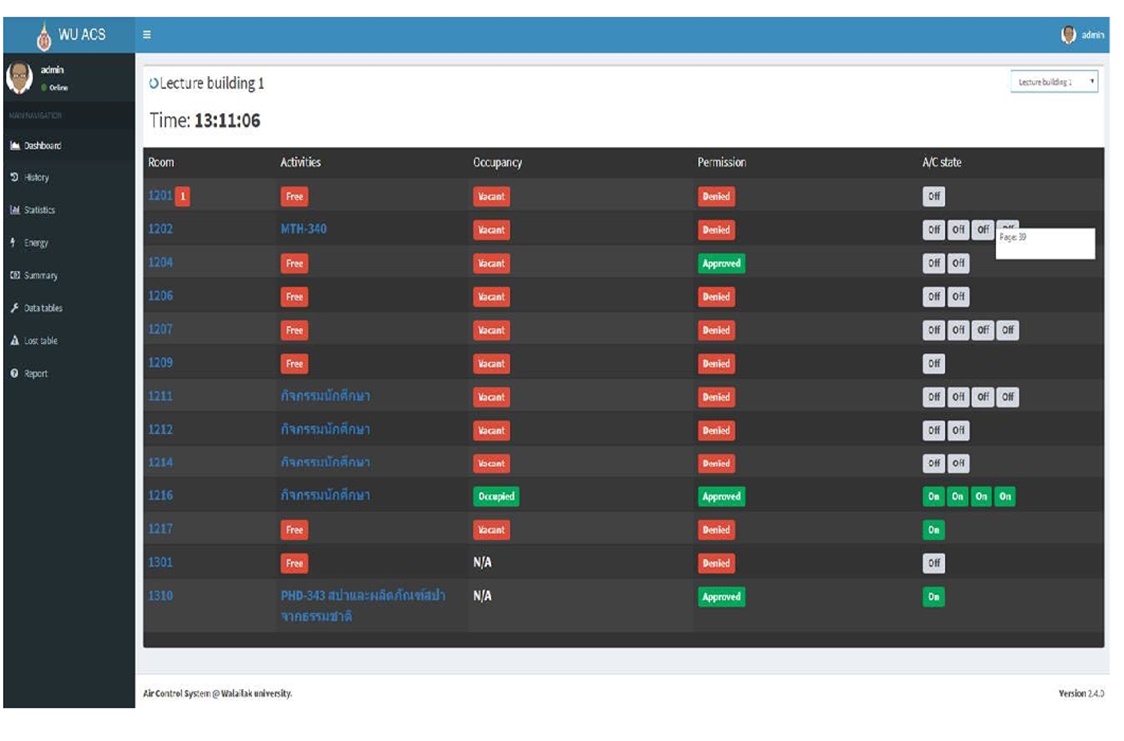Image resolution: width=1124 pixels, height=741 pixels.
Task: Click Approved permission badge for room 1204
Action: 721,264
